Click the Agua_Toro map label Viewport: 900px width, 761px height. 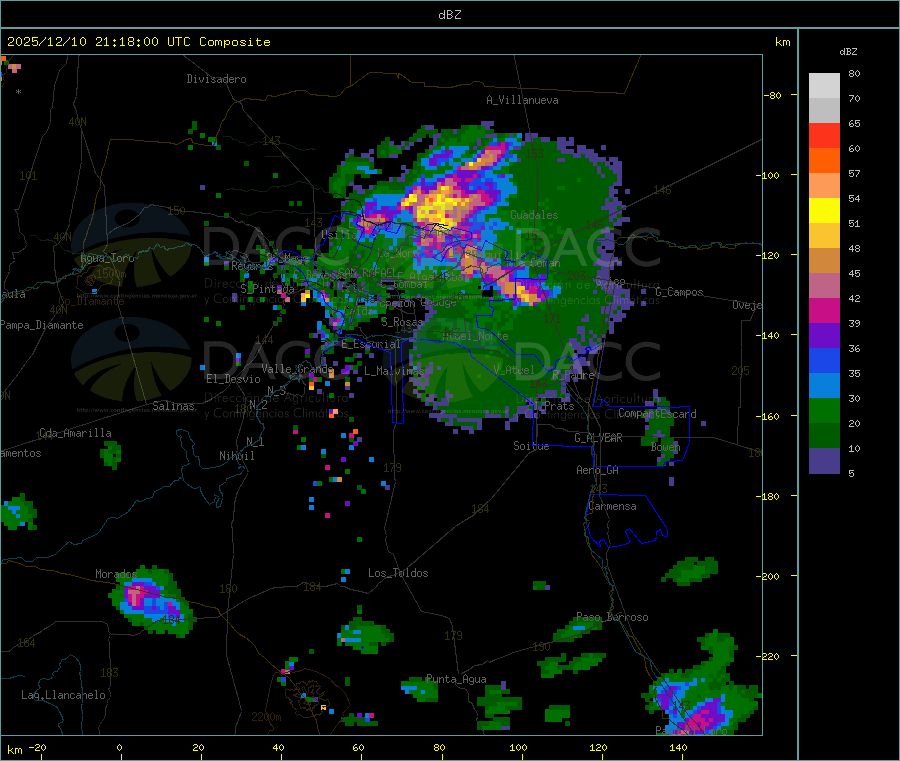coord(107,258)
